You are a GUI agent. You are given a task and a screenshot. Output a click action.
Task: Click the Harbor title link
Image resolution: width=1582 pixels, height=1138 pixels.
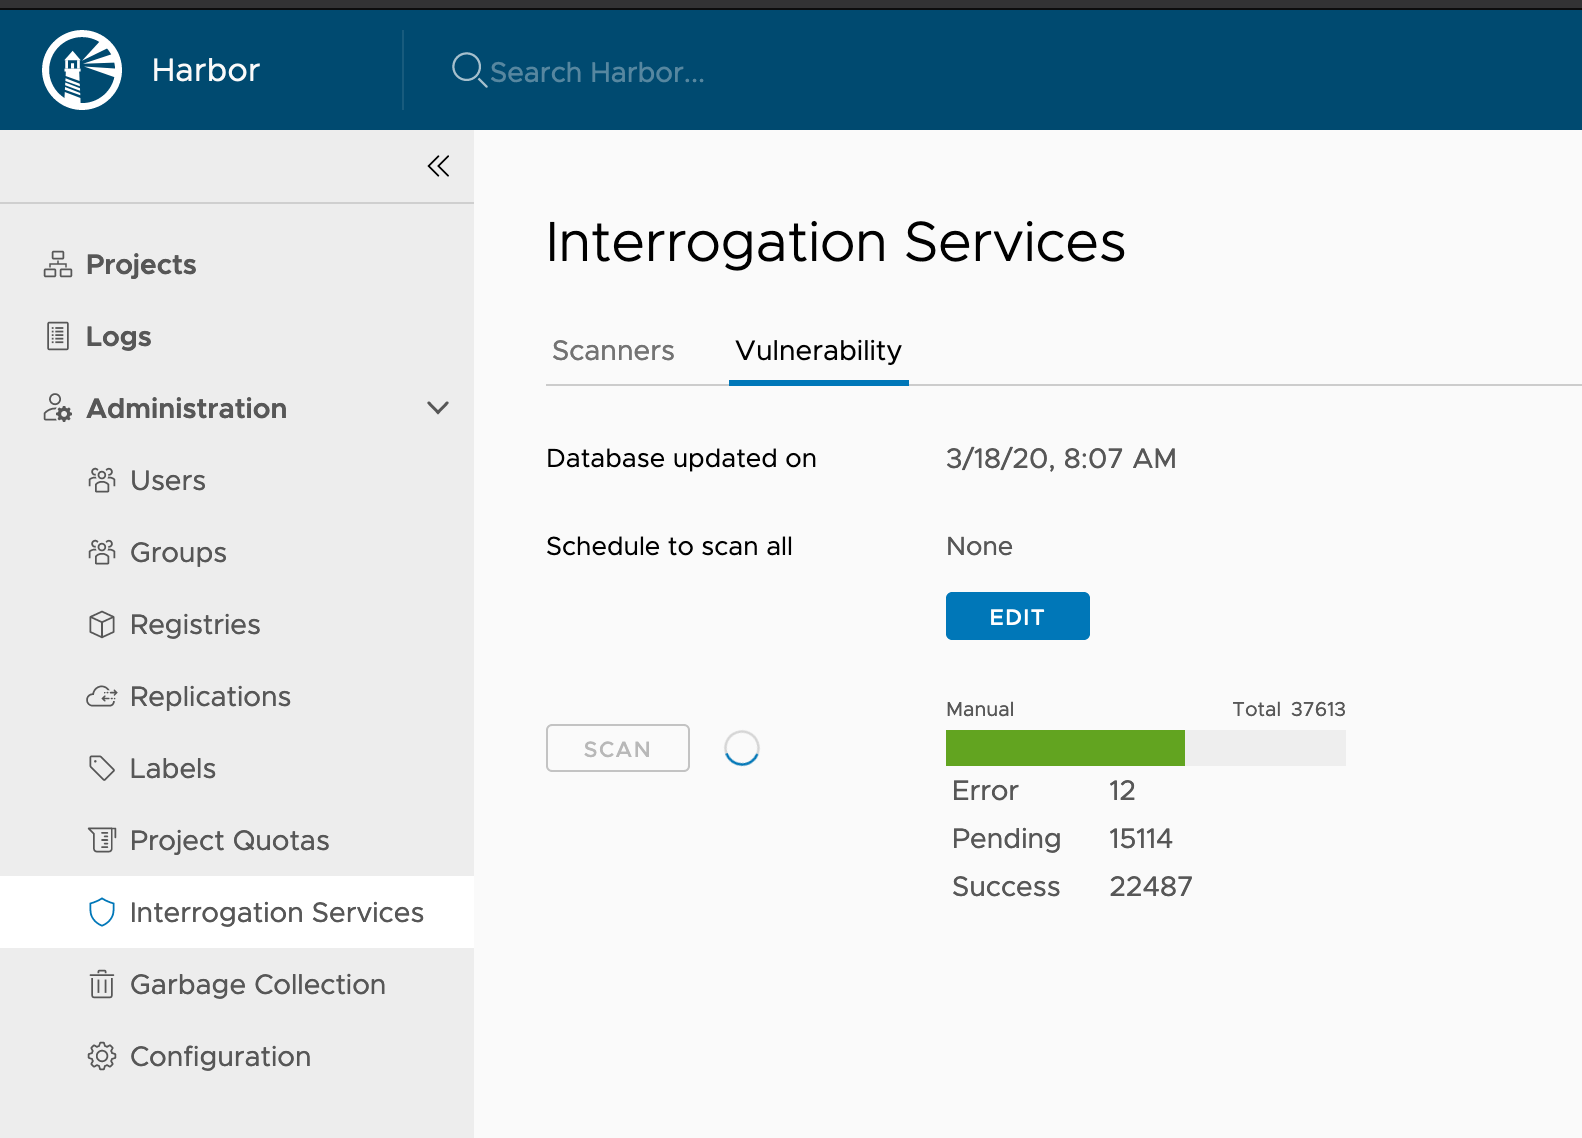pos(206,70)
